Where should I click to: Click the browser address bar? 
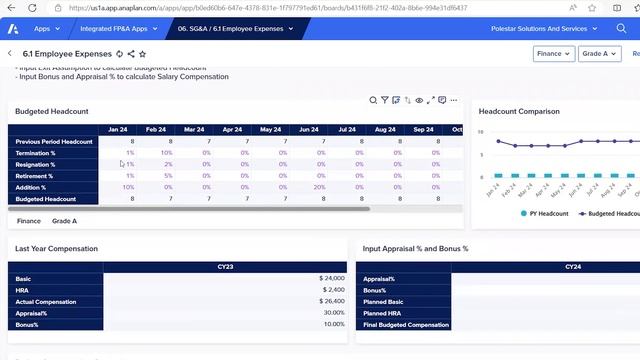tap(268, 7)
